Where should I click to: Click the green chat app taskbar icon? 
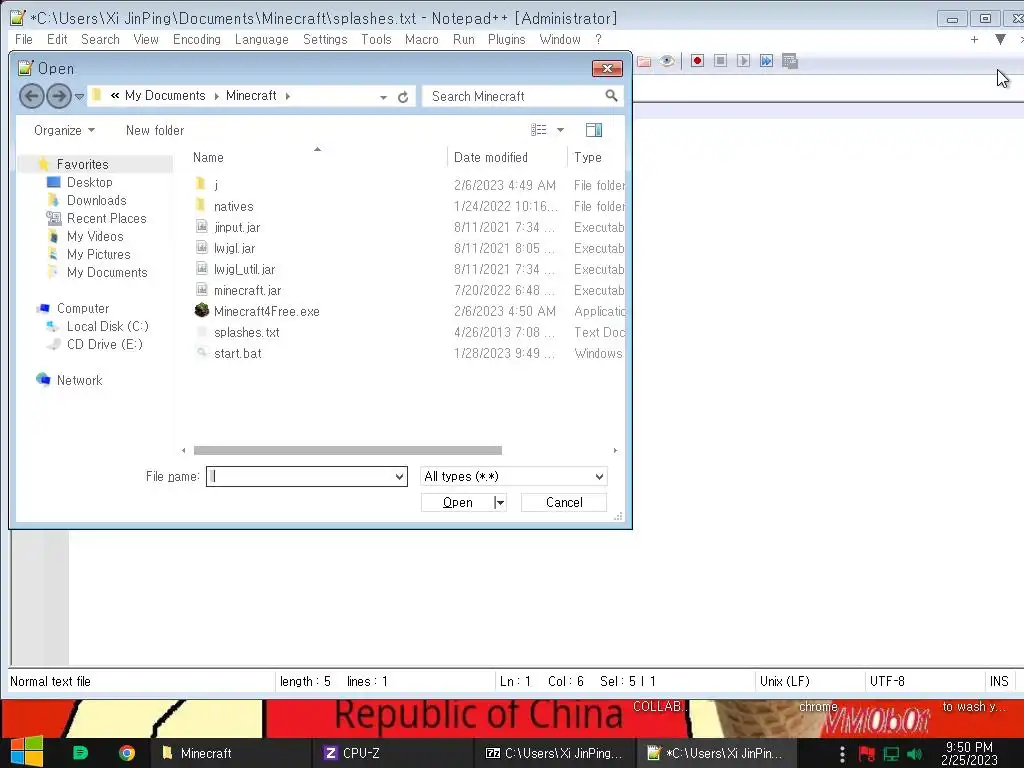click(x=80, y=753)
